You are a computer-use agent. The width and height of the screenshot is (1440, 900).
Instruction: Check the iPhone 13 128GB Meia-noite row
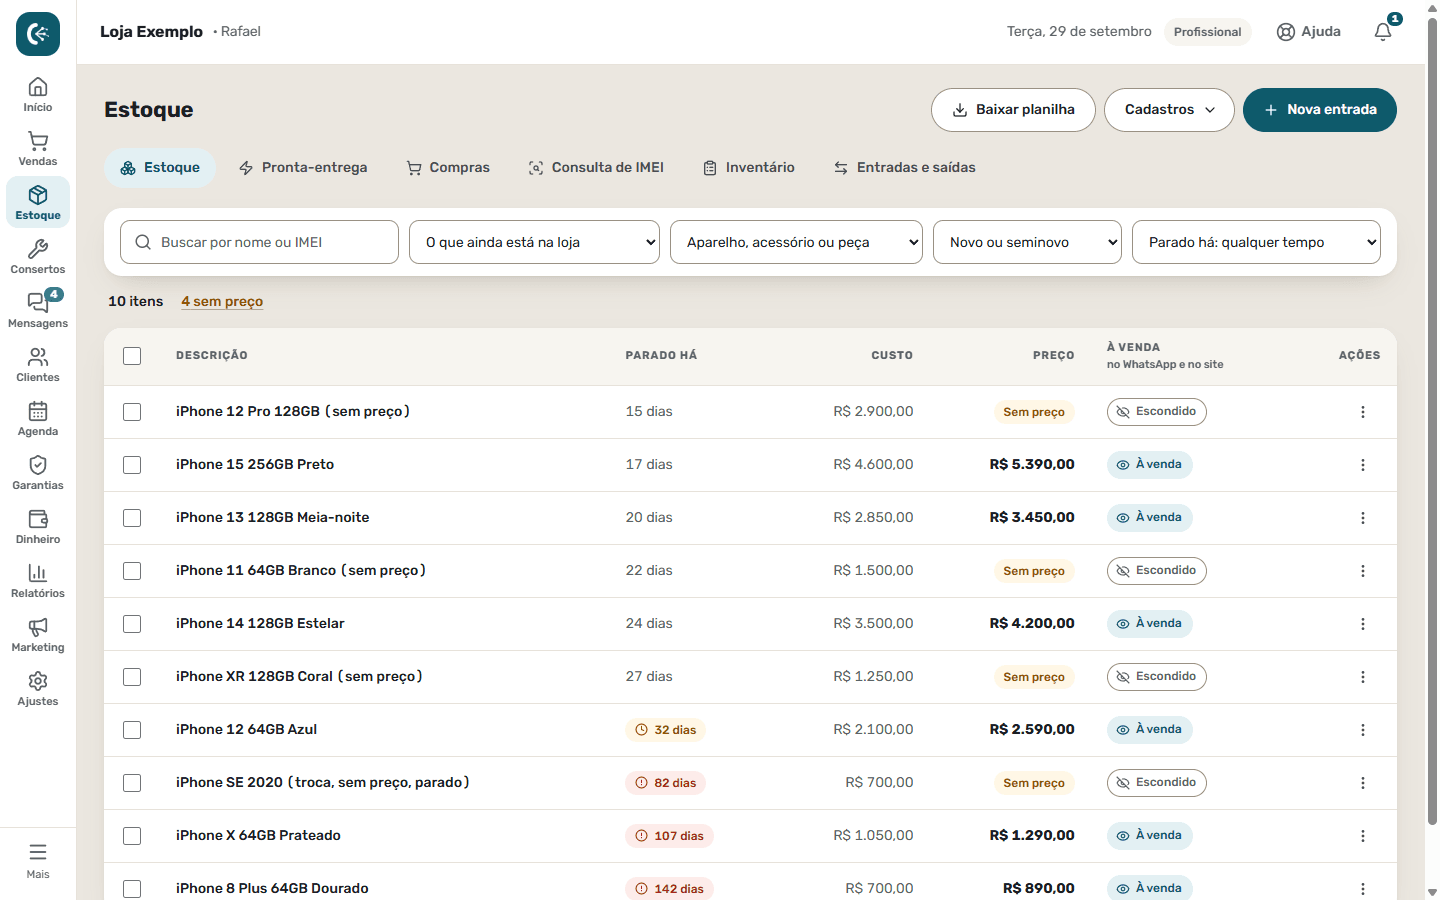point(132,518)
